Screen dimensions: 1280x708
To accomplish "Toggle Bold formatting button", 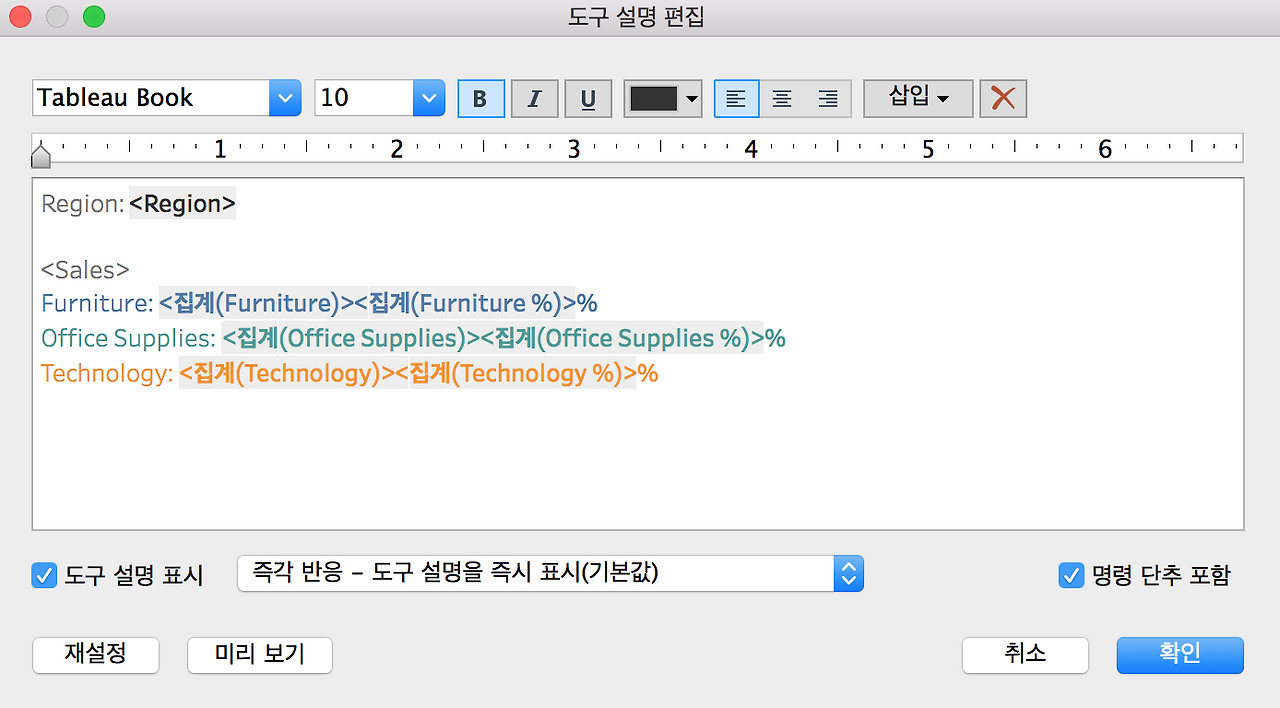I will 481,98.
